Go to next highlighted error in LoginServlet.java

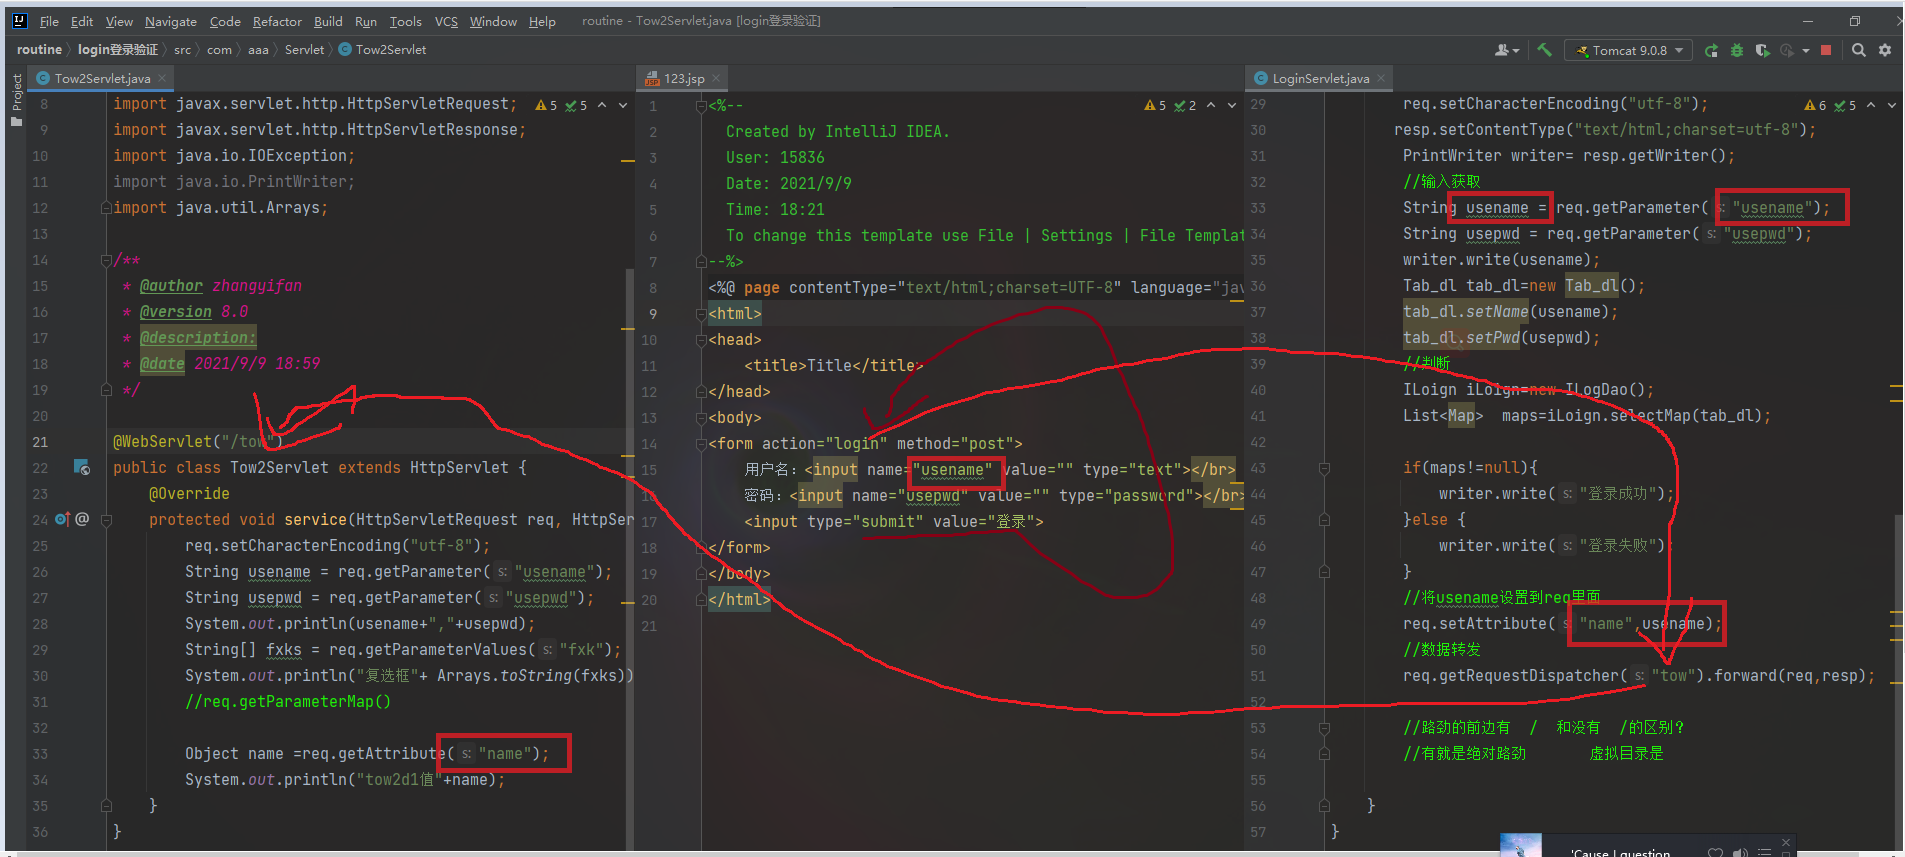pos(1892,105)
